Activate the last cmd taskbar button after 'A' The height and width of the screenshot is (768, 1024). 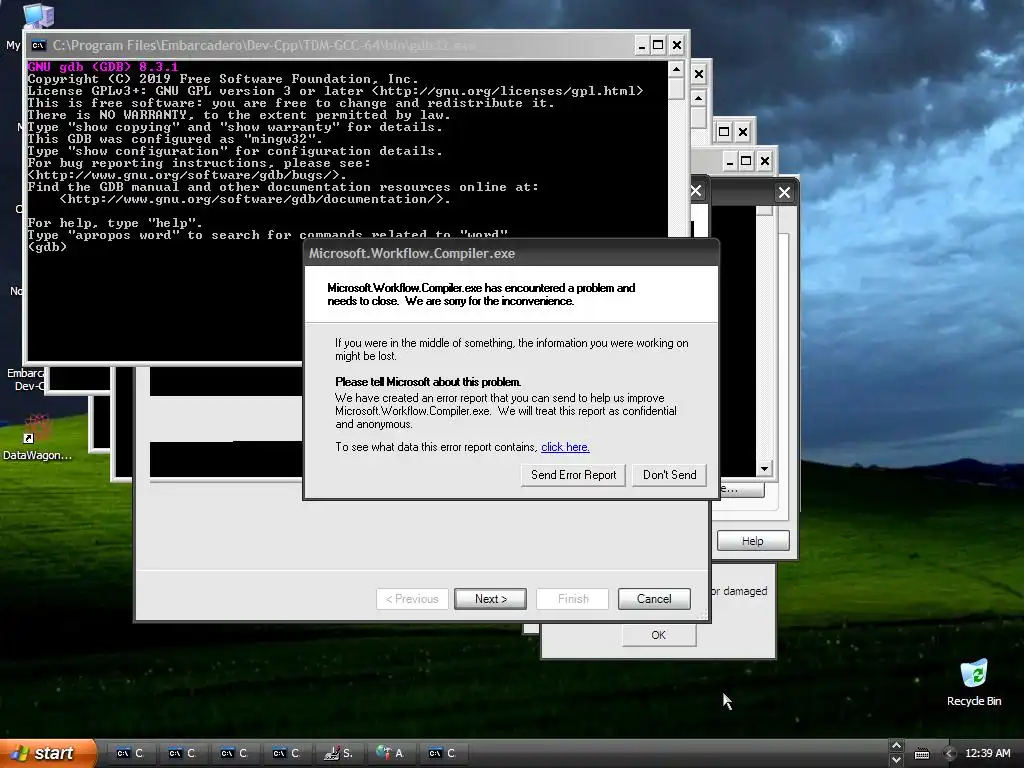[442, 753]
